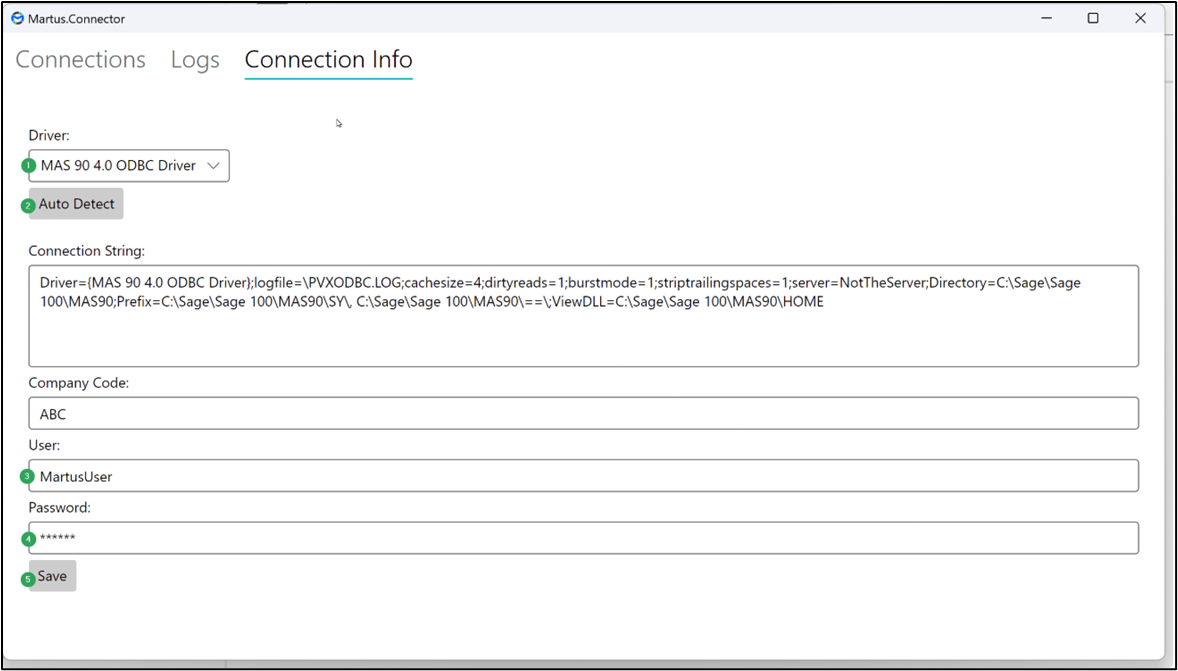1178x671 pixels.
Task: Close the Martus.Connector window
Action: pyautogui.click(x=1140, y=19)
